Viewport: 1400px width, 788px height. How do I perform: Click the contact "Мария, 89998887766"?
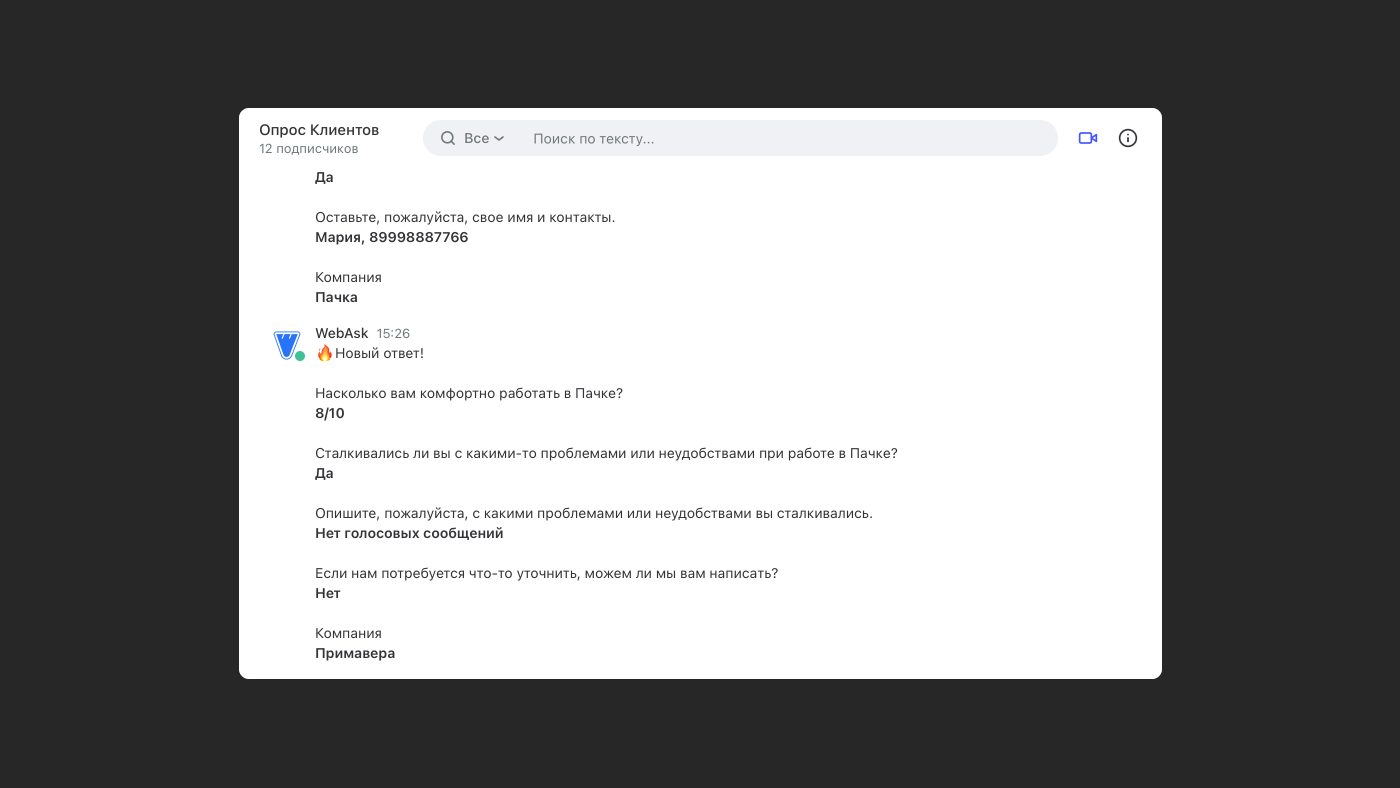click(x=392, y=237)
